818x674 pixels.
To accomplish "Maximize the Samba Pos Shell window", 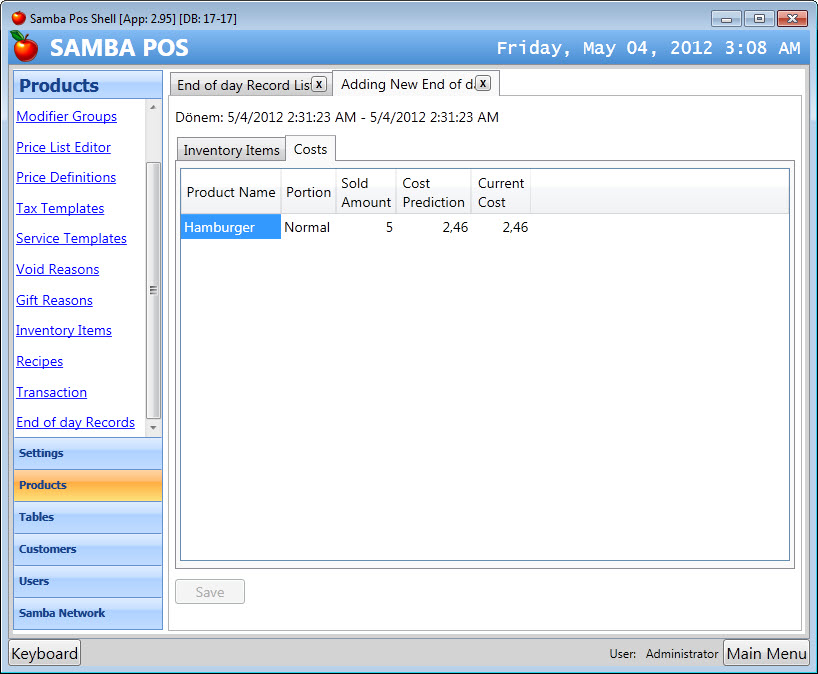I will coord(759,19).
